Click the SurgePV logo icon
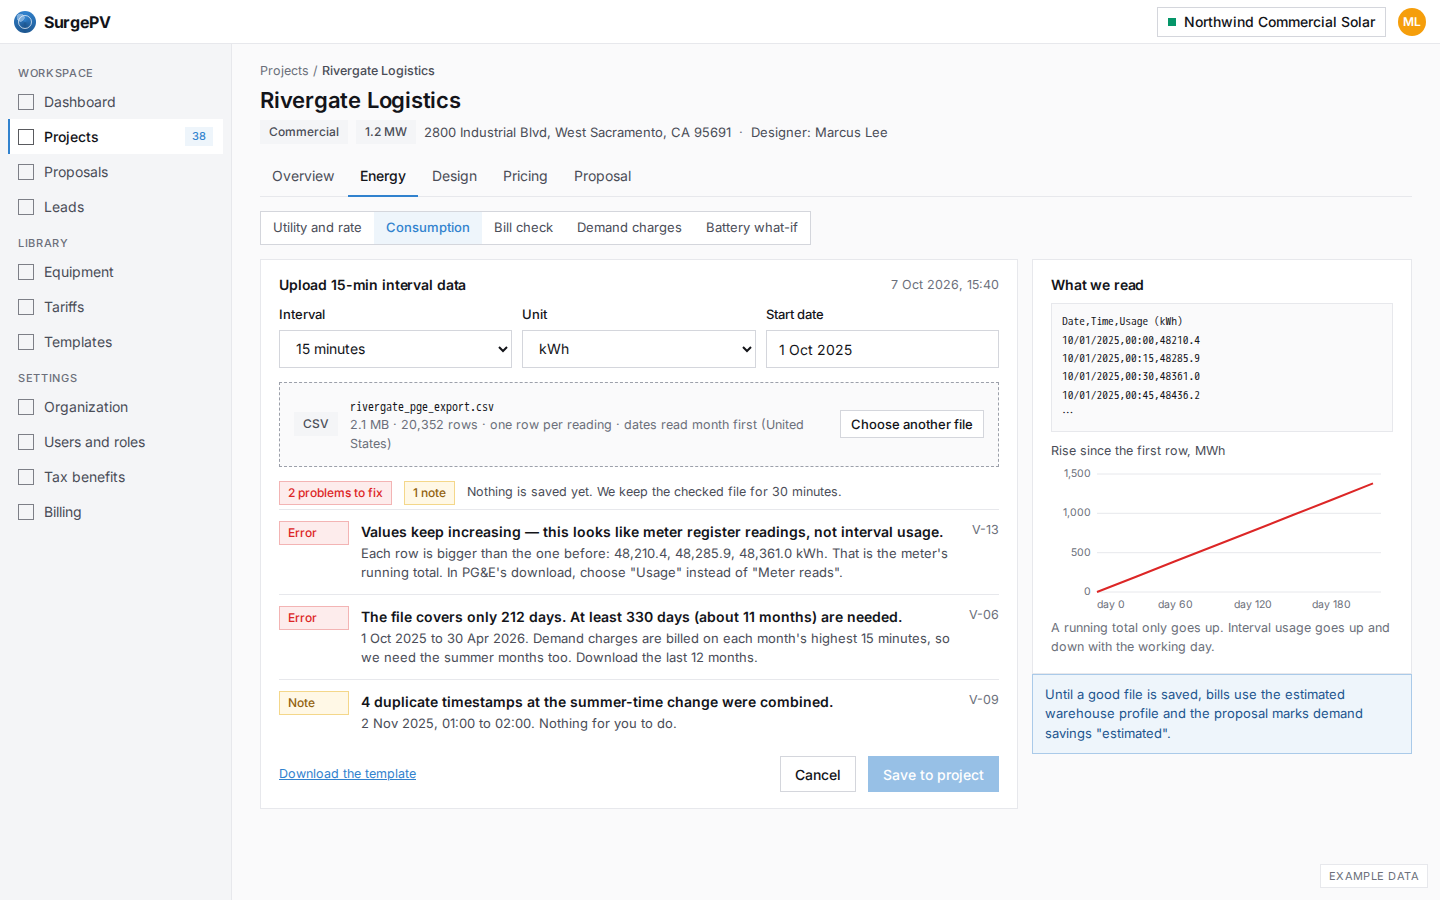Screen dimensions: 1440x900 click(25, 22)
